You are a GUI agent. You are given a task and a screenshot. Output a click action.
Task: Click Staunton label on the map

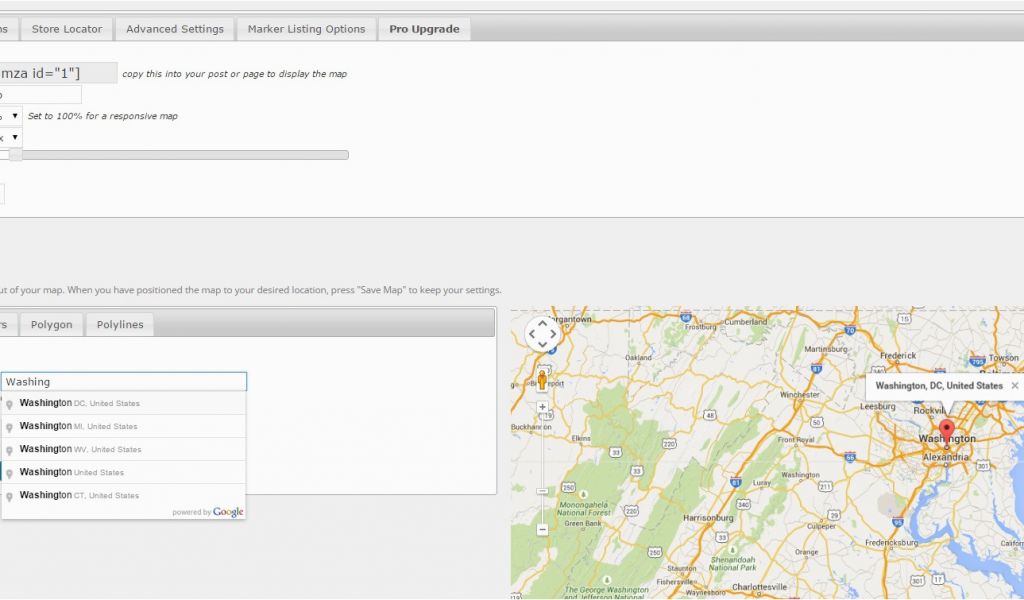pyautogui.click(x=681, y=569)
